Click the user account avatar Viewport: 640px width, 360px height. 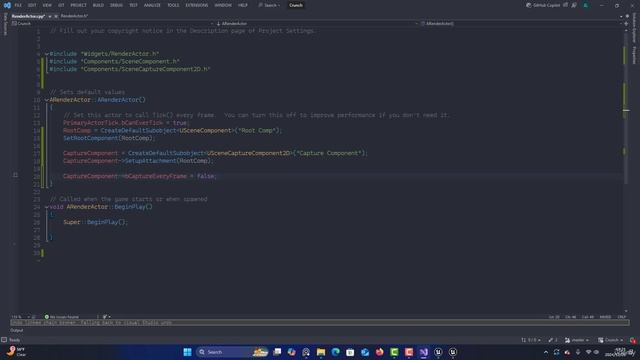tap(586, 5)
